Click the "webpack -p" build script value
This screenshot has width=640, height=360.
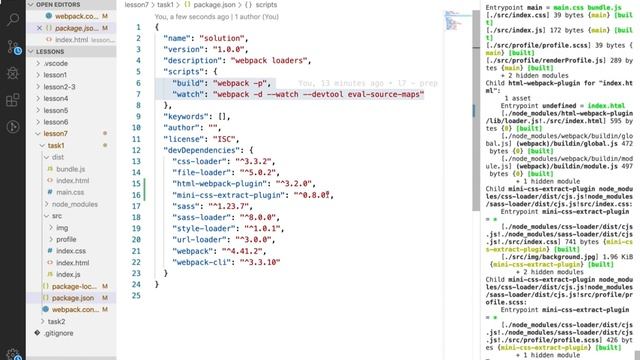[x=239, y=83]
